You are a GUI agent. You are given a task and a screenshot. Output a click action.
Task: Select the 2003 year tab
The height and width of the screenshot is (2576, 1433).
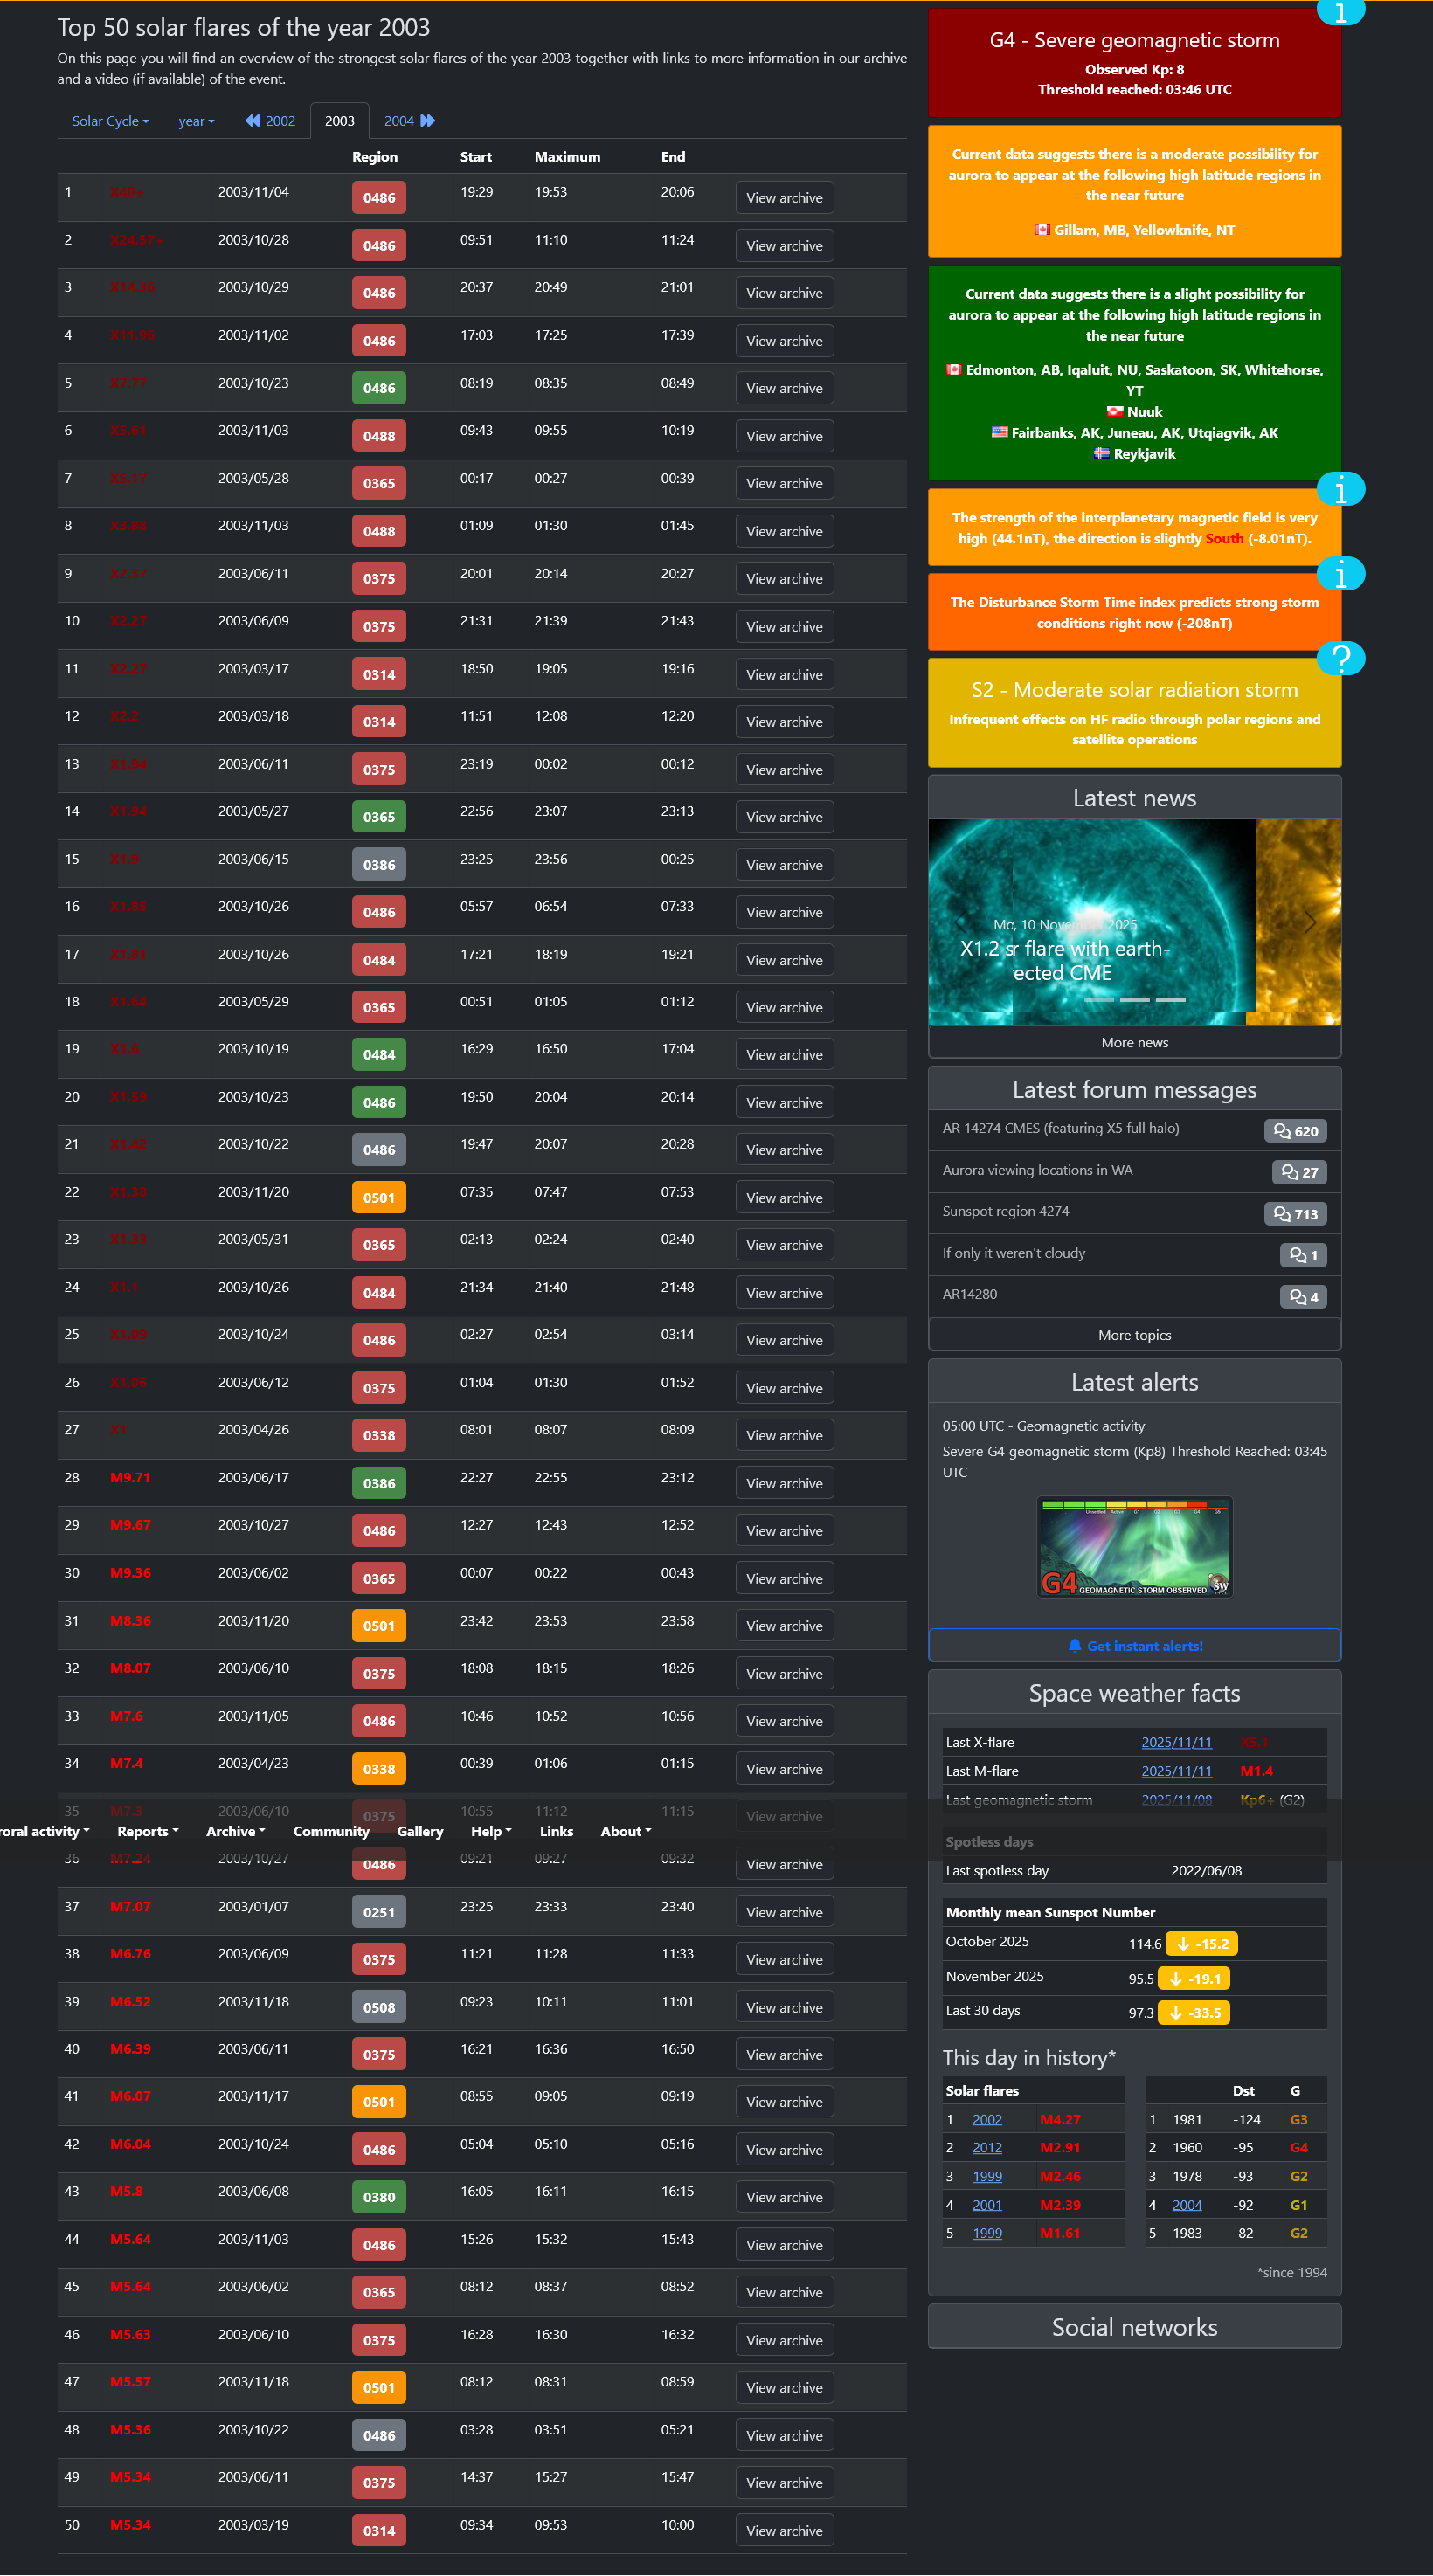tap(340, 121)
